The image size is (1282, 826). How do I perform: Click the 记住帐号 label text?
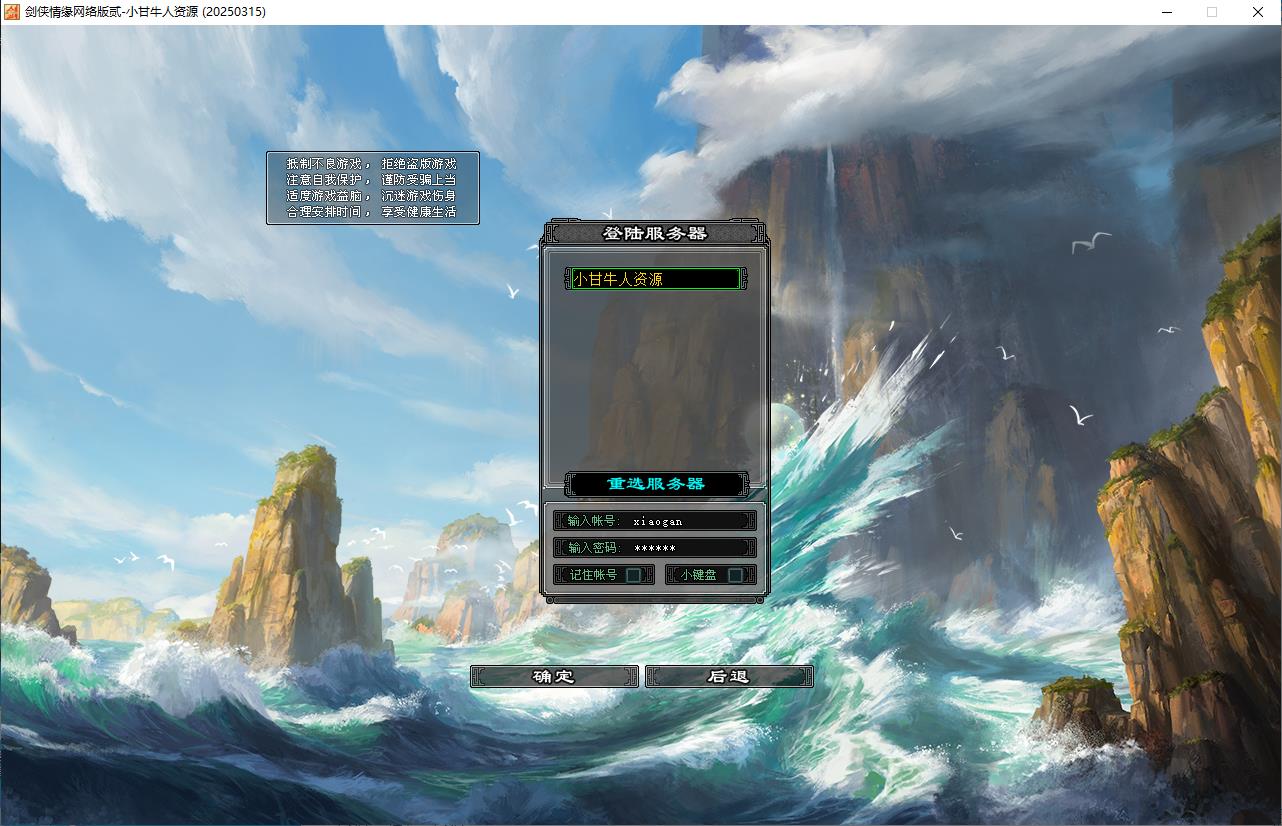593,575
